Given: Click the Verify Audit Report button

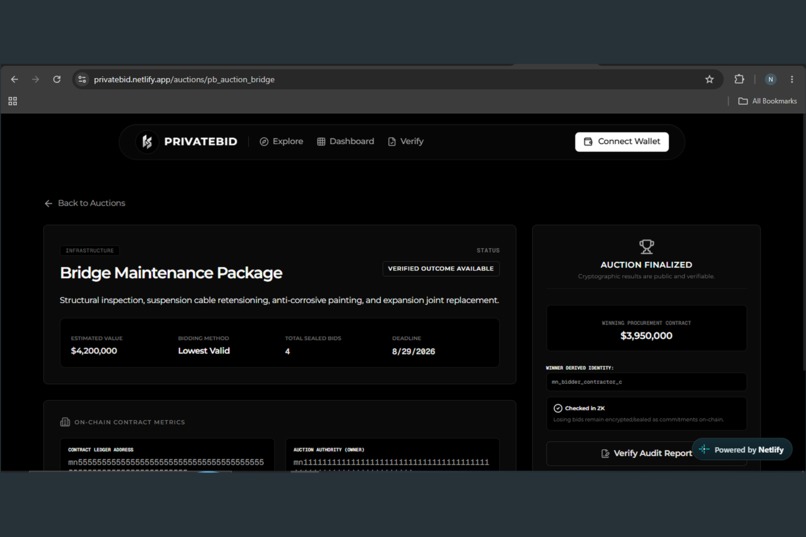Looking at the screenshot, I should click(646, 453).
